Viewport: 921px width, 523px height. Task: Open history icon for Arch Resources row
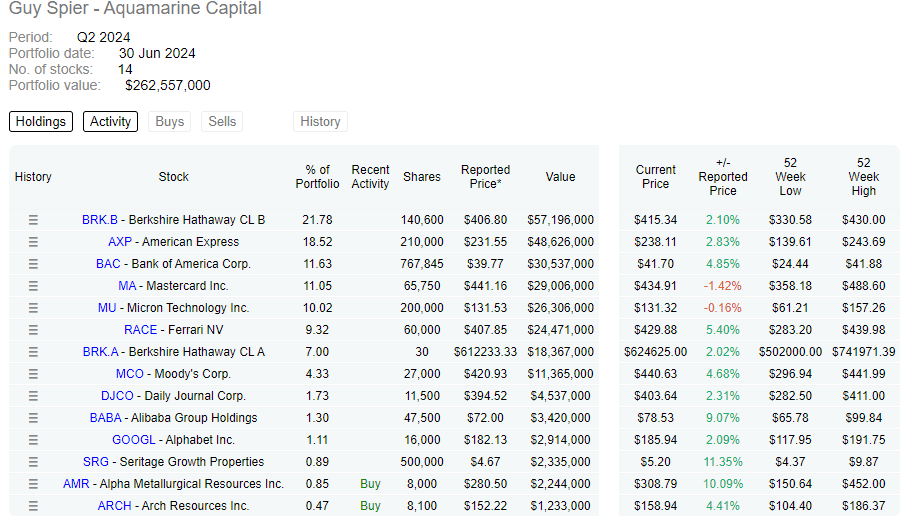33,506
